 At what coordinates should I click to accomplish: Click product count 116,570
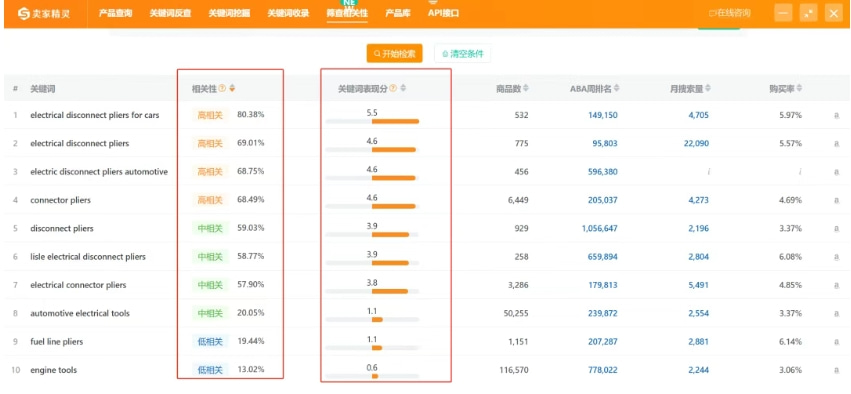point(513,370)
